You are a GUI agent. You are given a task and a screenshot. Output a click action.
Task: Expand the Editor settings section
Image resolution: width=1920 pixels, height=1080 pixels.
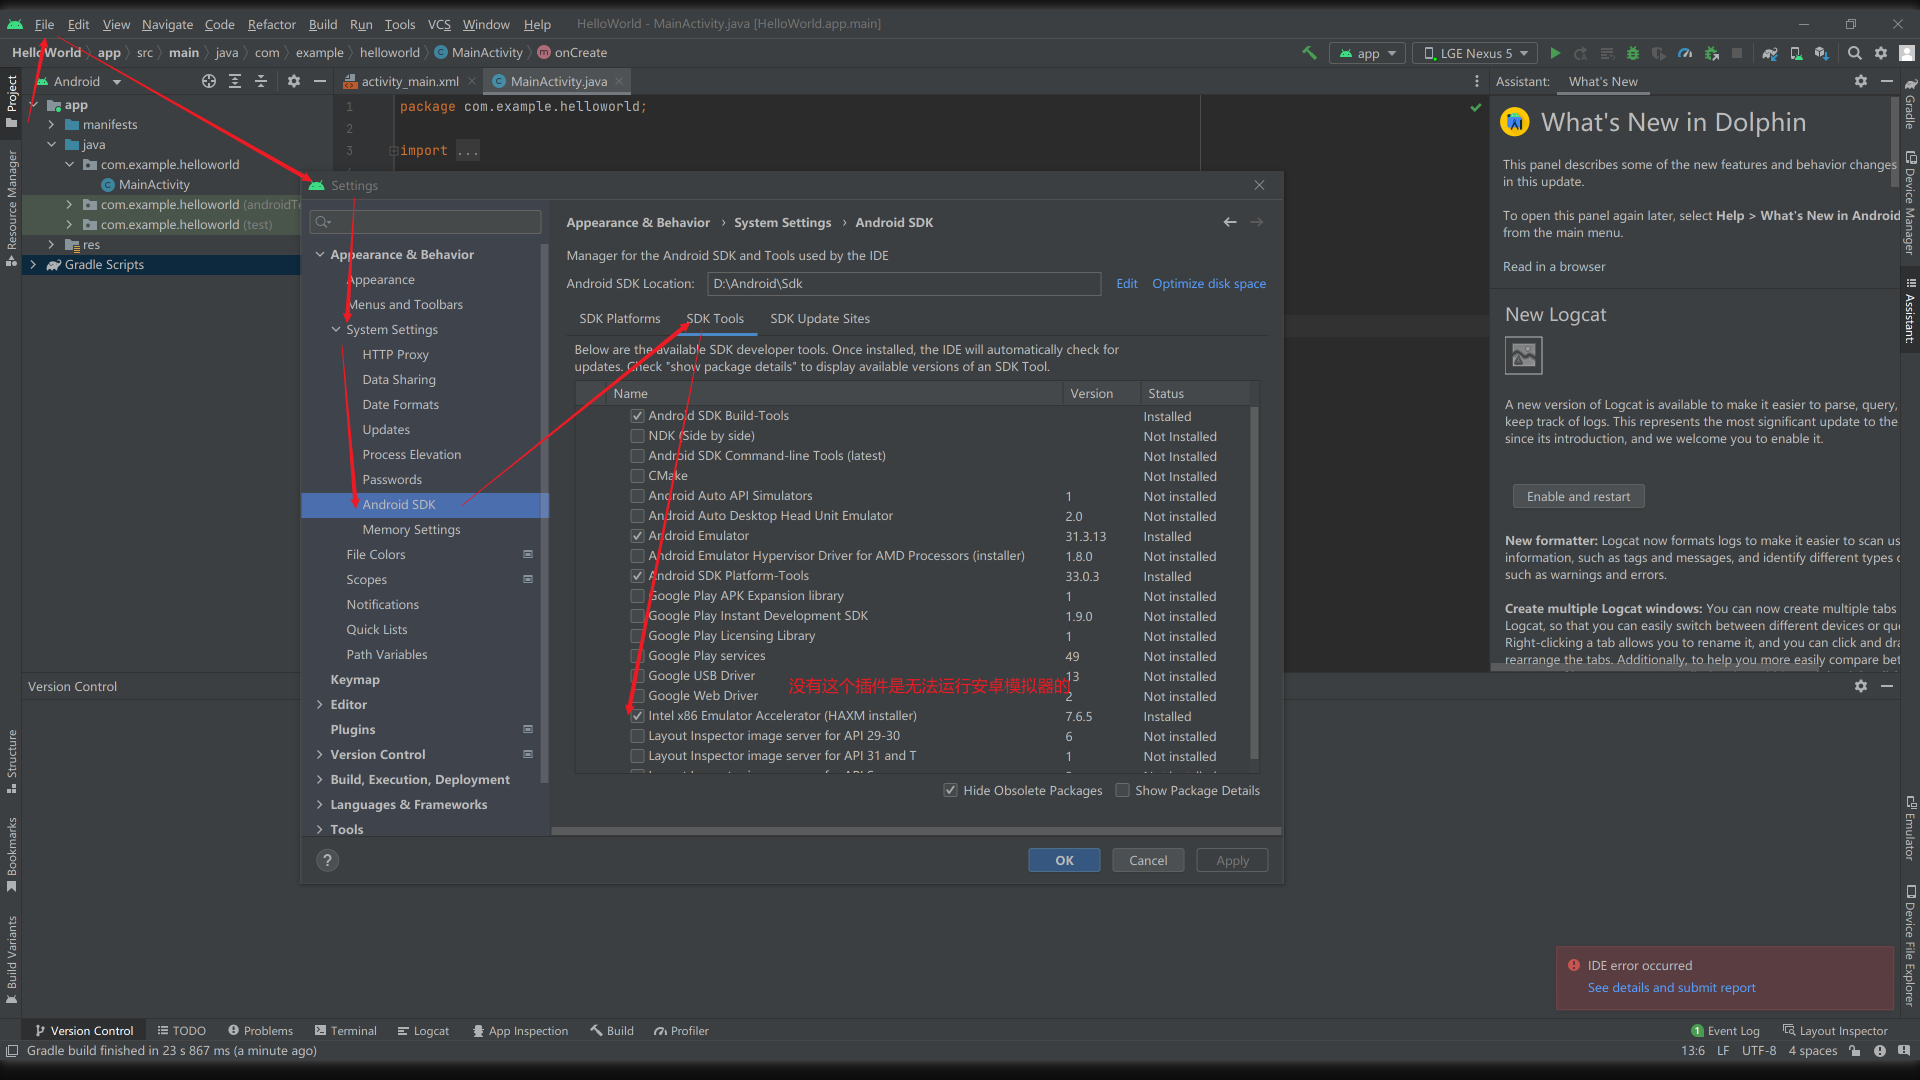[x=320, y=705]
